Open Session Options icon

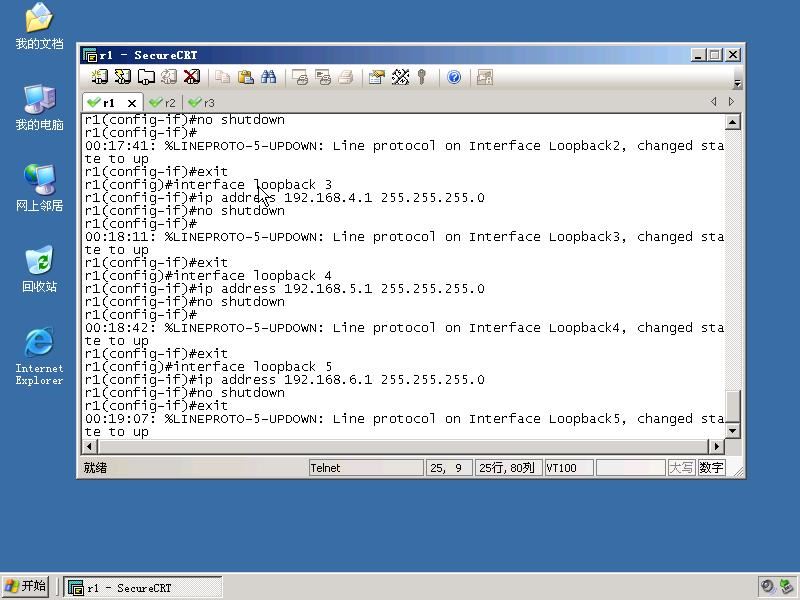[377, 77]
